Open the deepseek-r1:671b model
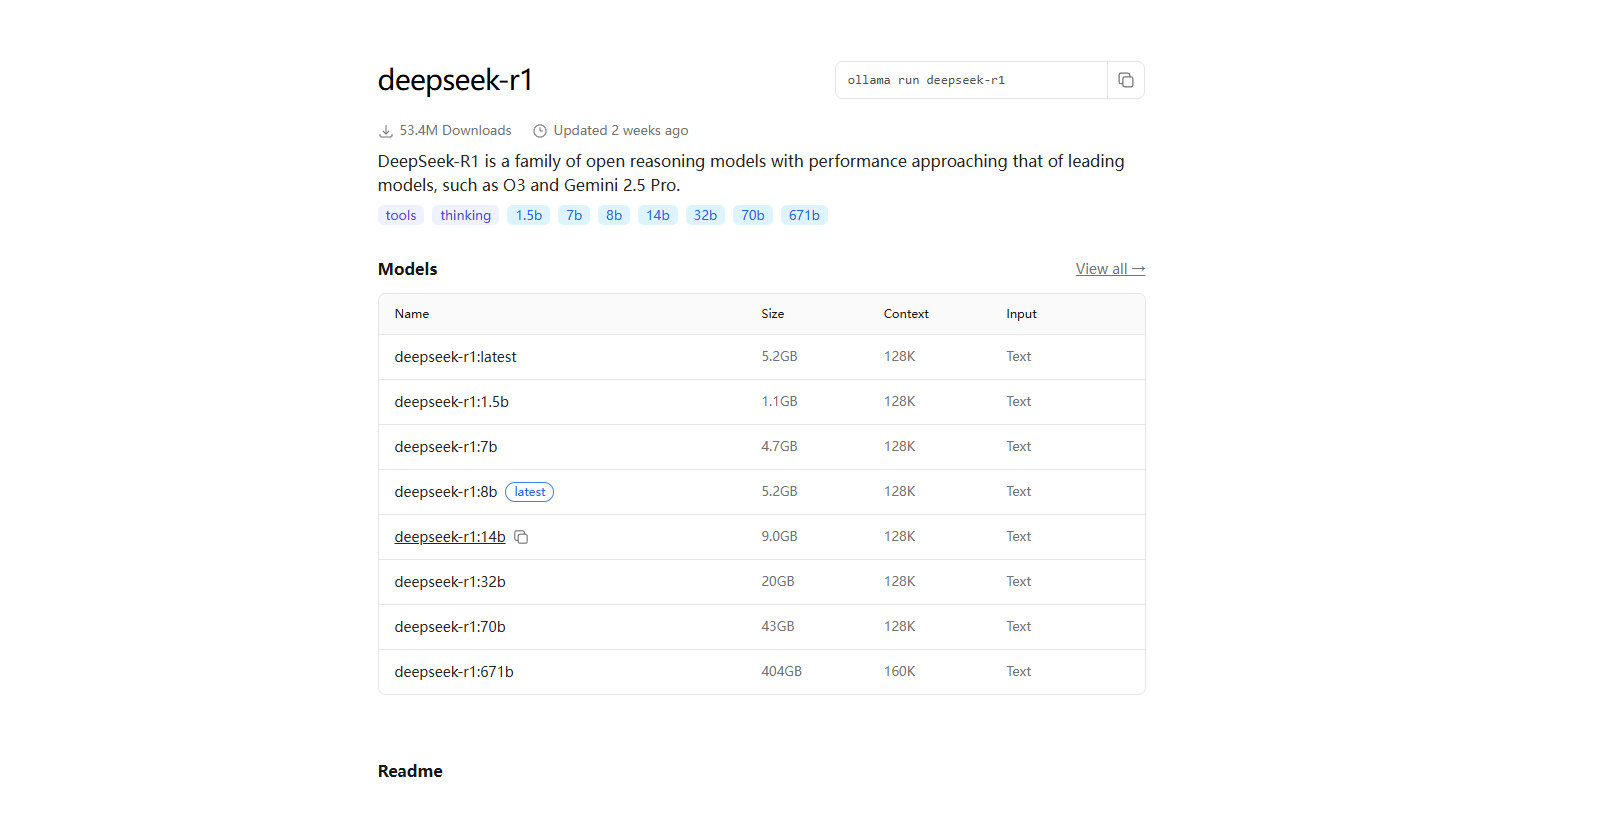 coord(454,672)
